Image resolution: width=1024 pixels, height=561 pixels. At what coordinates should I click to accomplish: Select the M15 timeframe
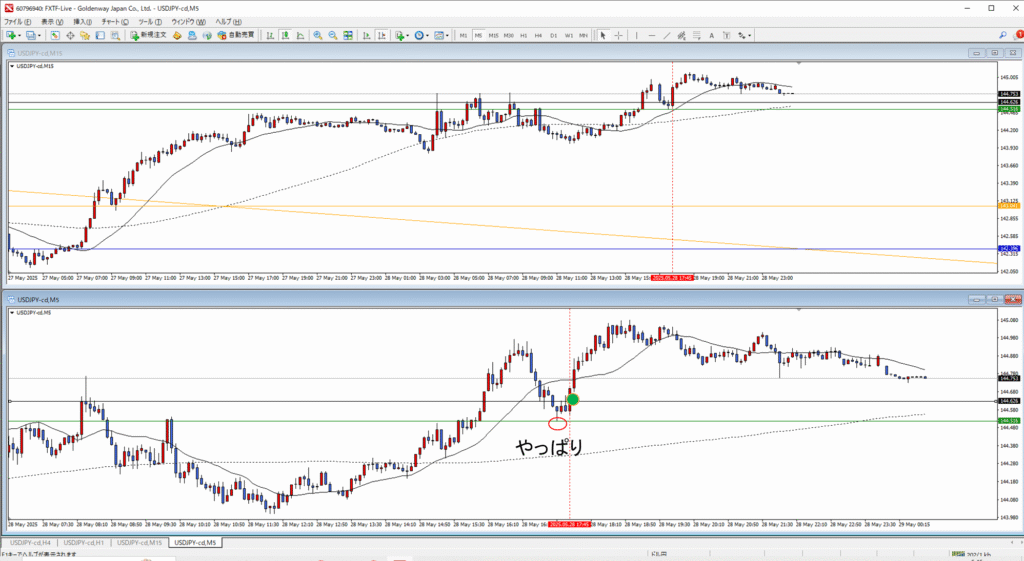[493, 35]
